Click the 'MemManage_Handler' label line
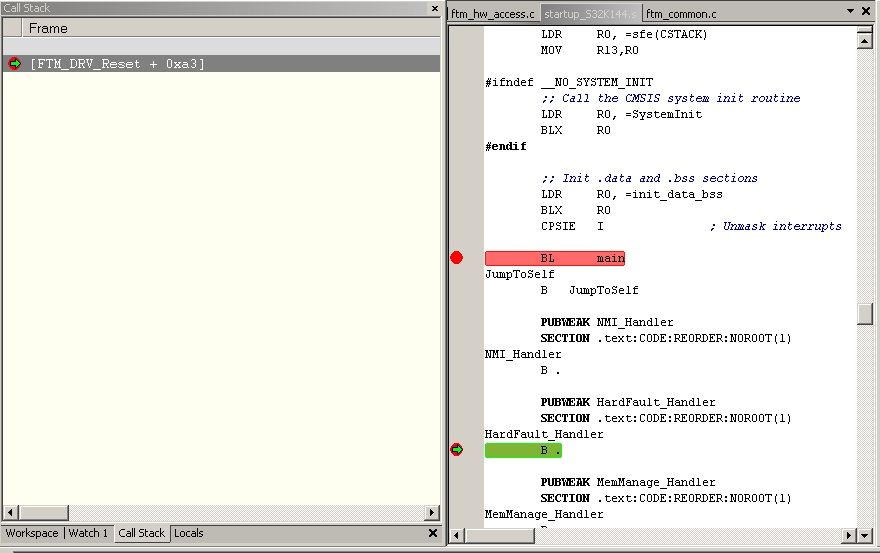 point(544,514)
